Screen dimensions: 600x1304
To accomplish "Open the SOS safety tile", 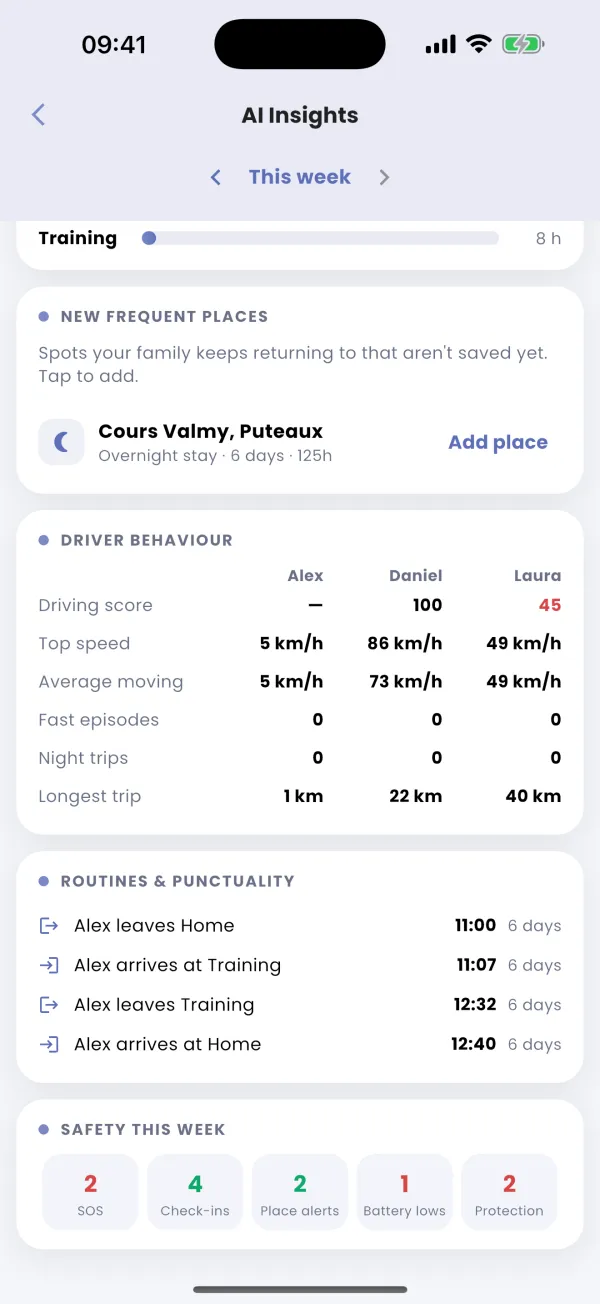I will point(90,1192).
